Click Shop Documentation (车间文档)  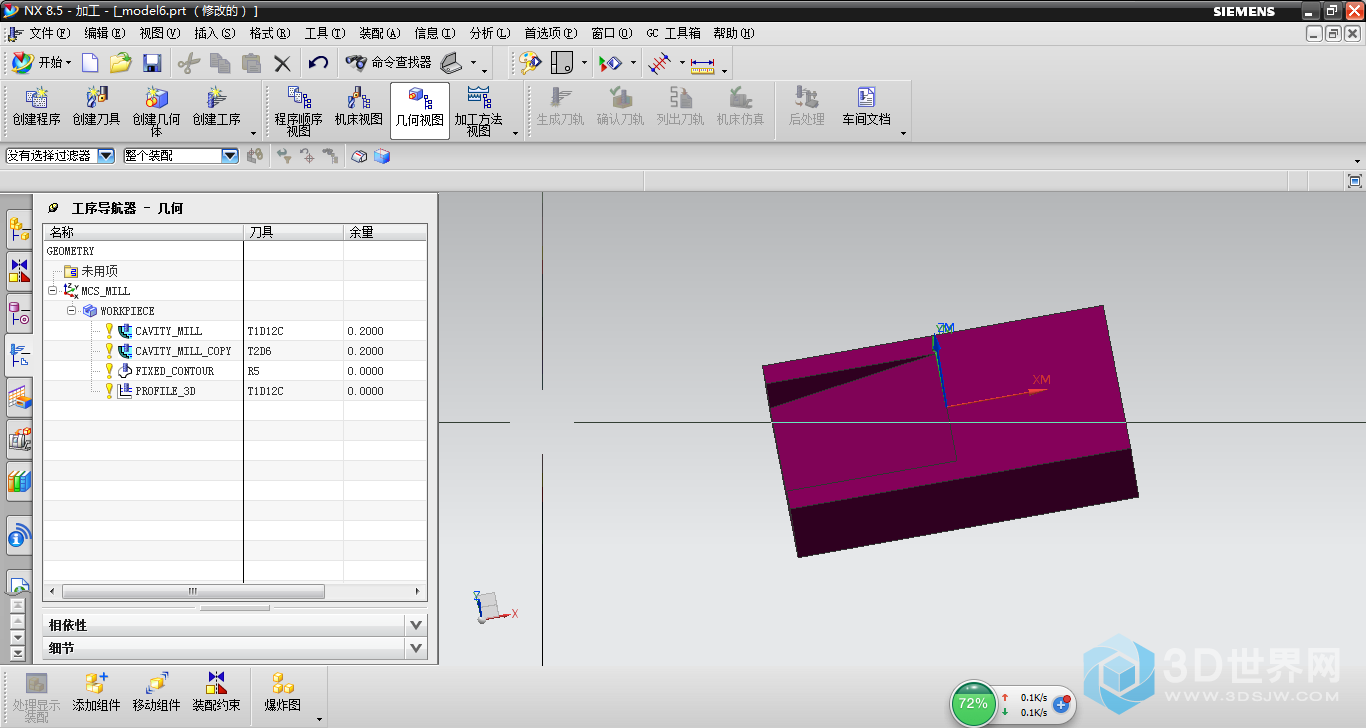click(866, 107)
